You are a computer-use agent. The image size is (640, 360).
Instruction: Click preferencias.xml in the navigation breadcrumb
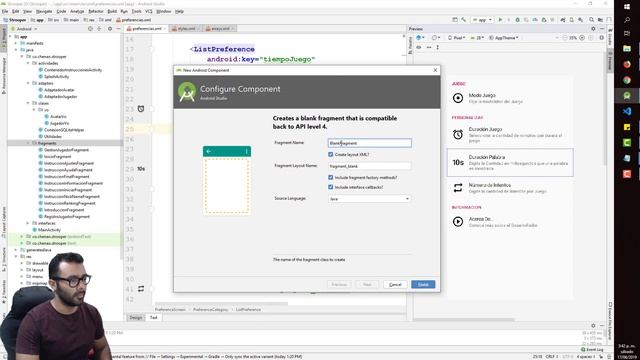click(133, 20)
